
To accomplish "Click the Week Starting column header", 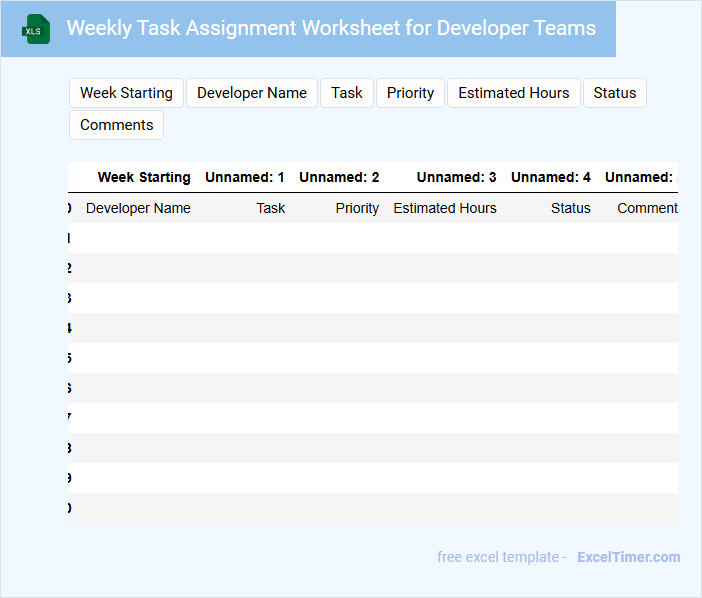I will [144, 177].
